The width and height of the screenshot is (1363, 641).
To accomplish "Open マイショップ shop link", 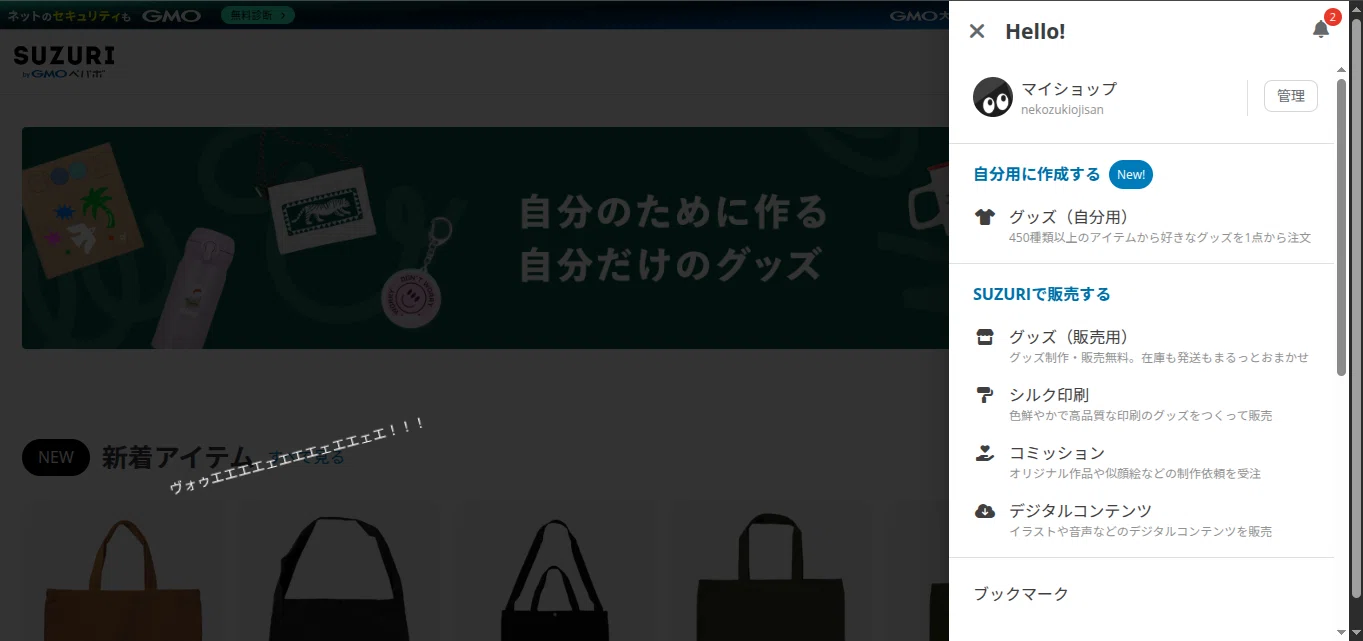I will 1069,88.
